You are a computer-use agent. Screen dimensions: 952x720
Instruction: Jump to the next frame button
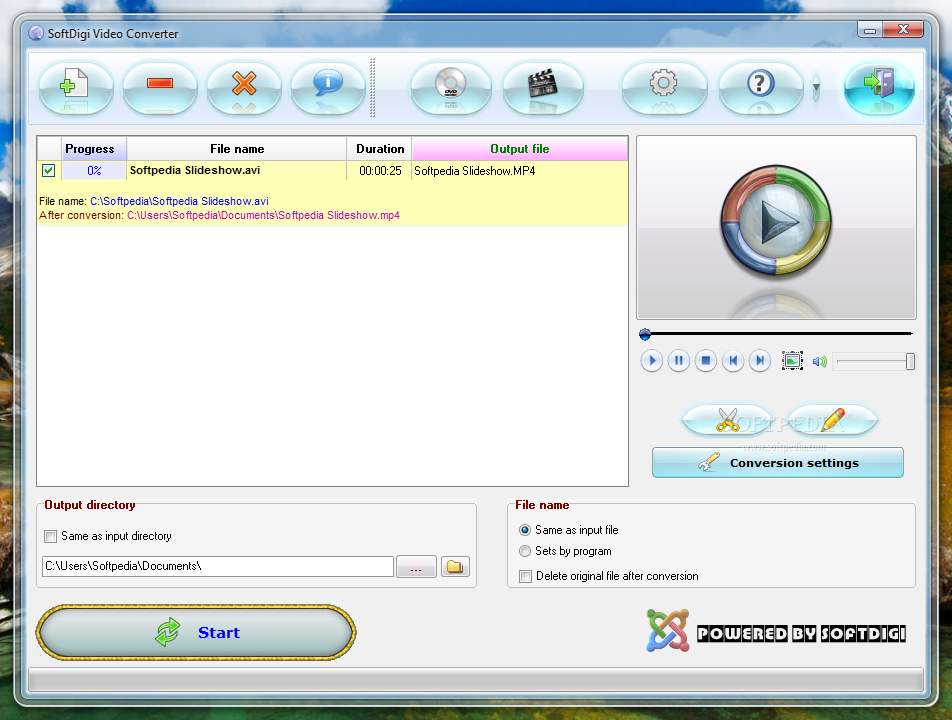coord(760,361)
